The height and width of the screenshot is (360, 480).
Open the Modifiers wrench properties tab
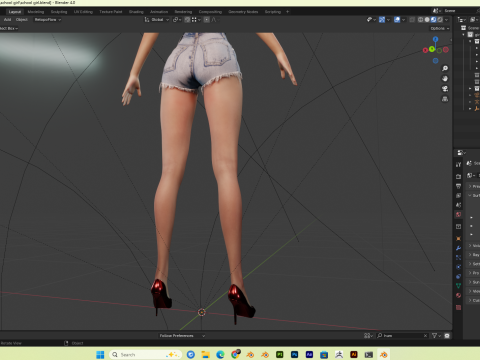coord(458,248)
